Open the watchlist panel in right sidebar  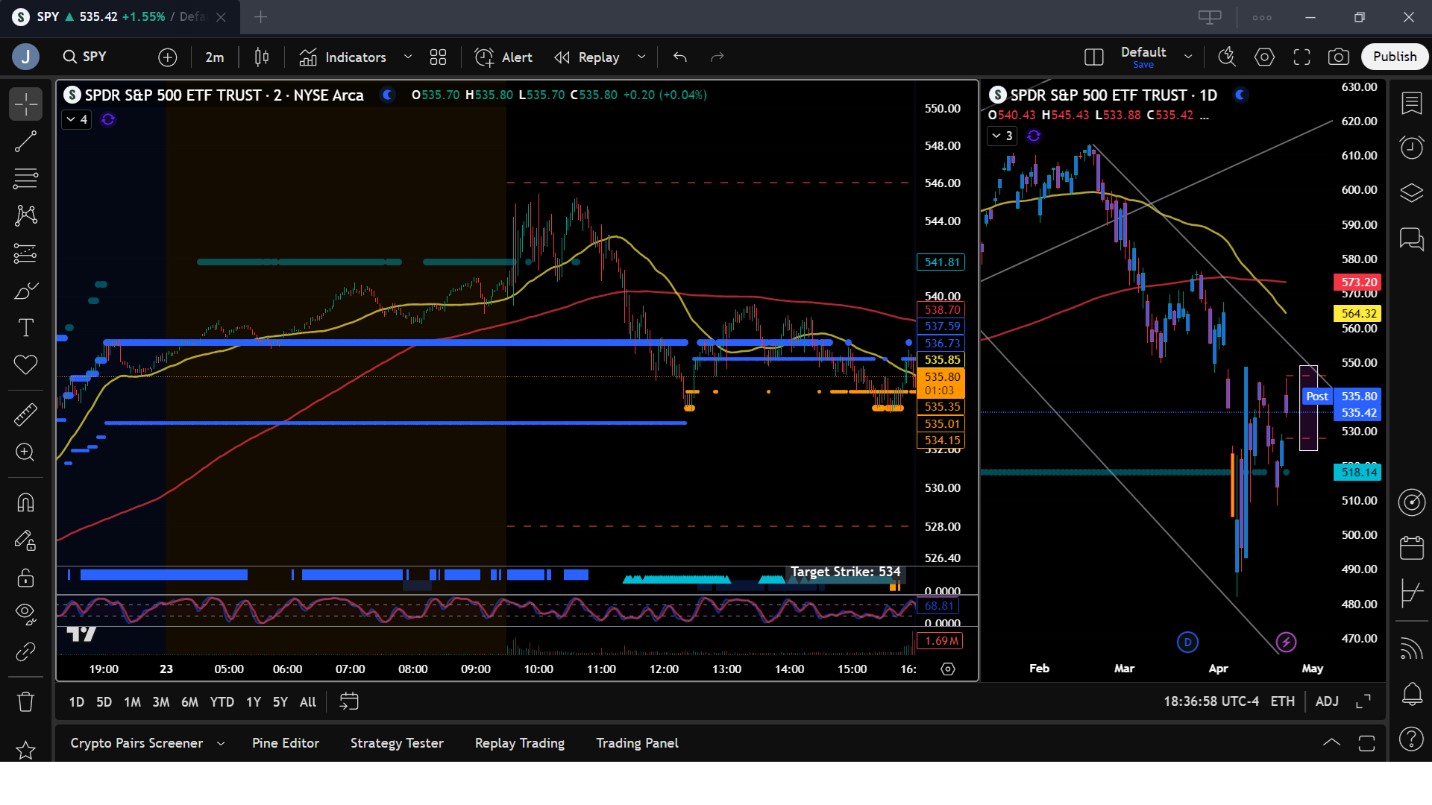coord(1411,103)
